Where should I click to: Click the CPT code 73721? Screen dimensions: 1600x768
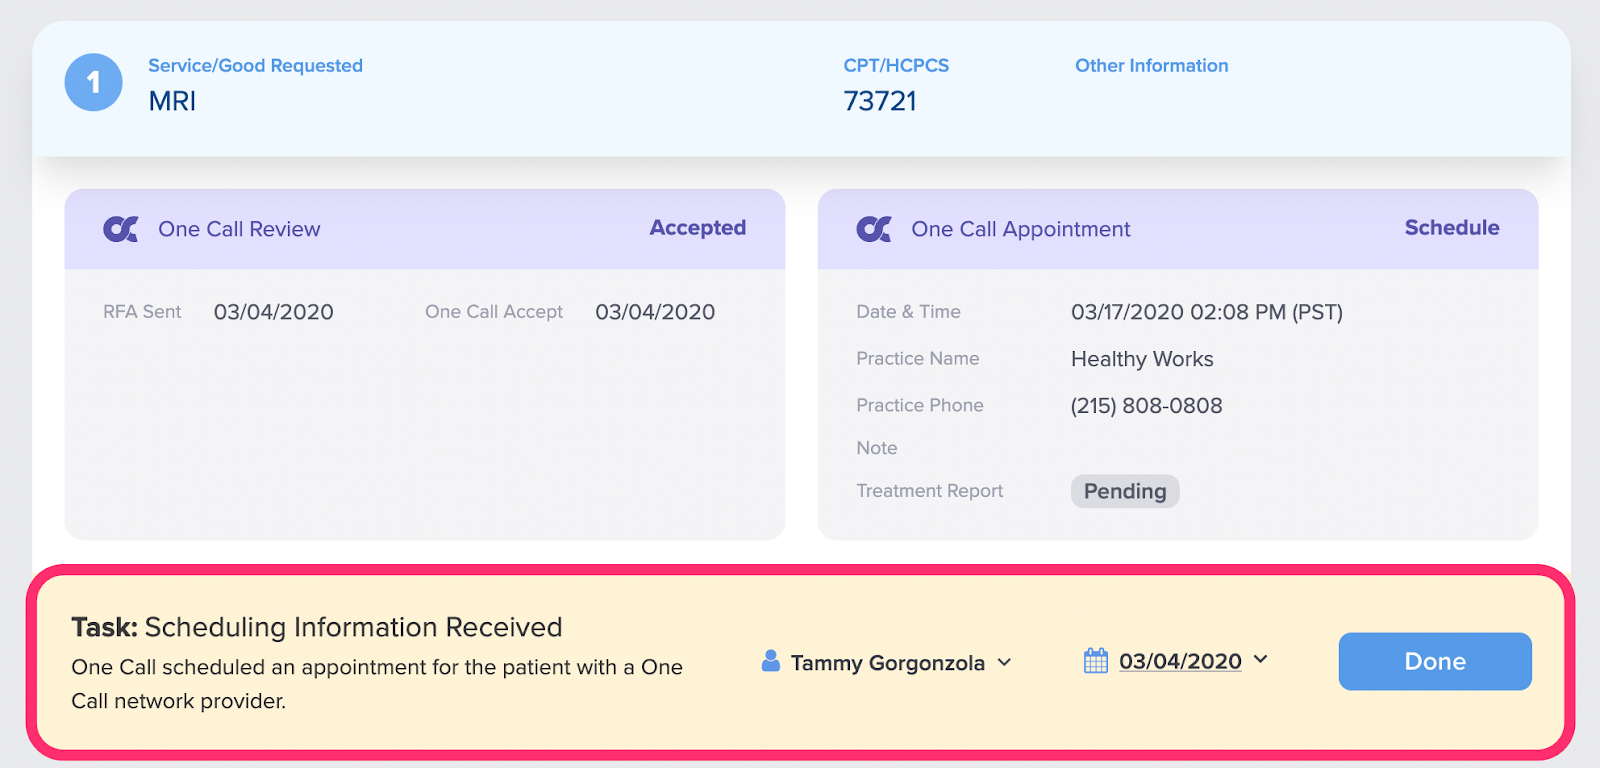coord(880,101)
